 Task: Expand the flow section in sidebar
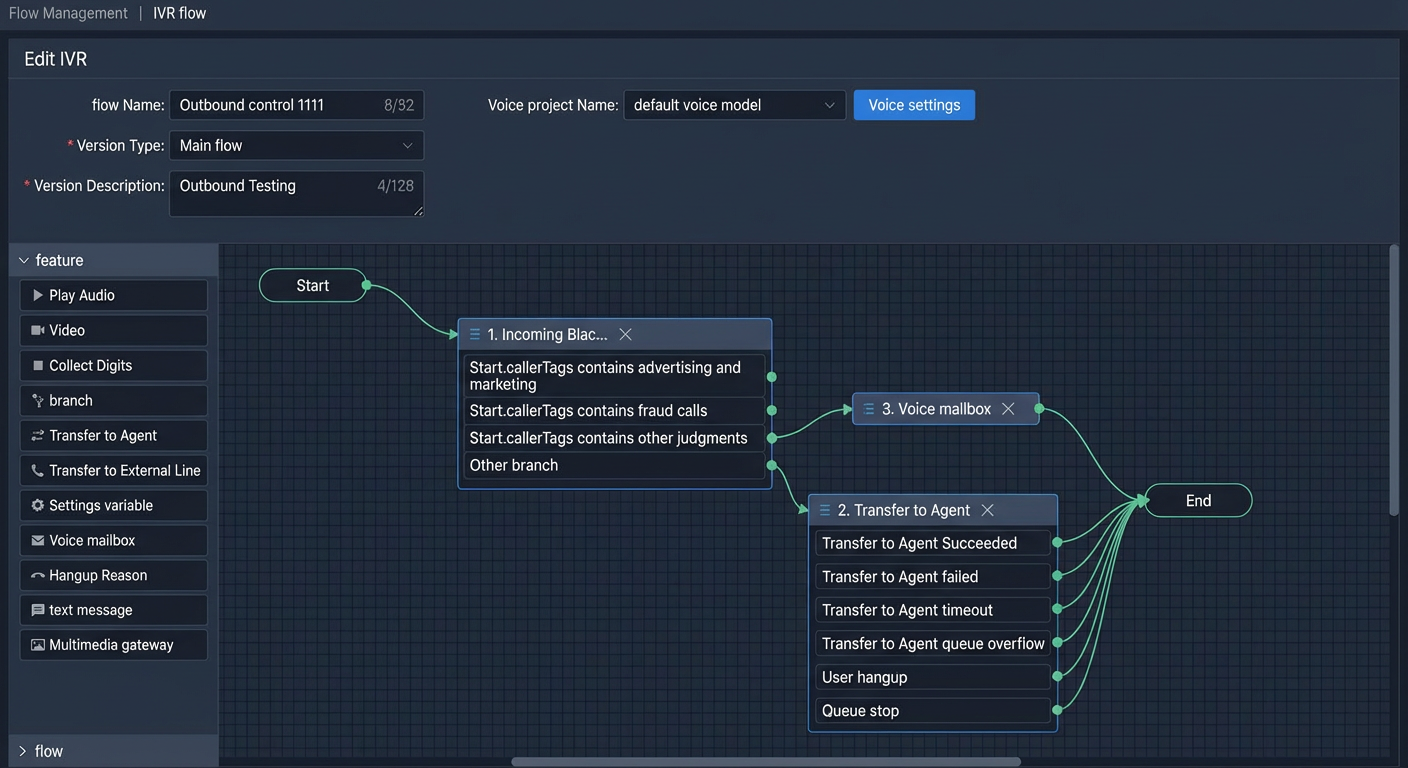coord(24,751)
